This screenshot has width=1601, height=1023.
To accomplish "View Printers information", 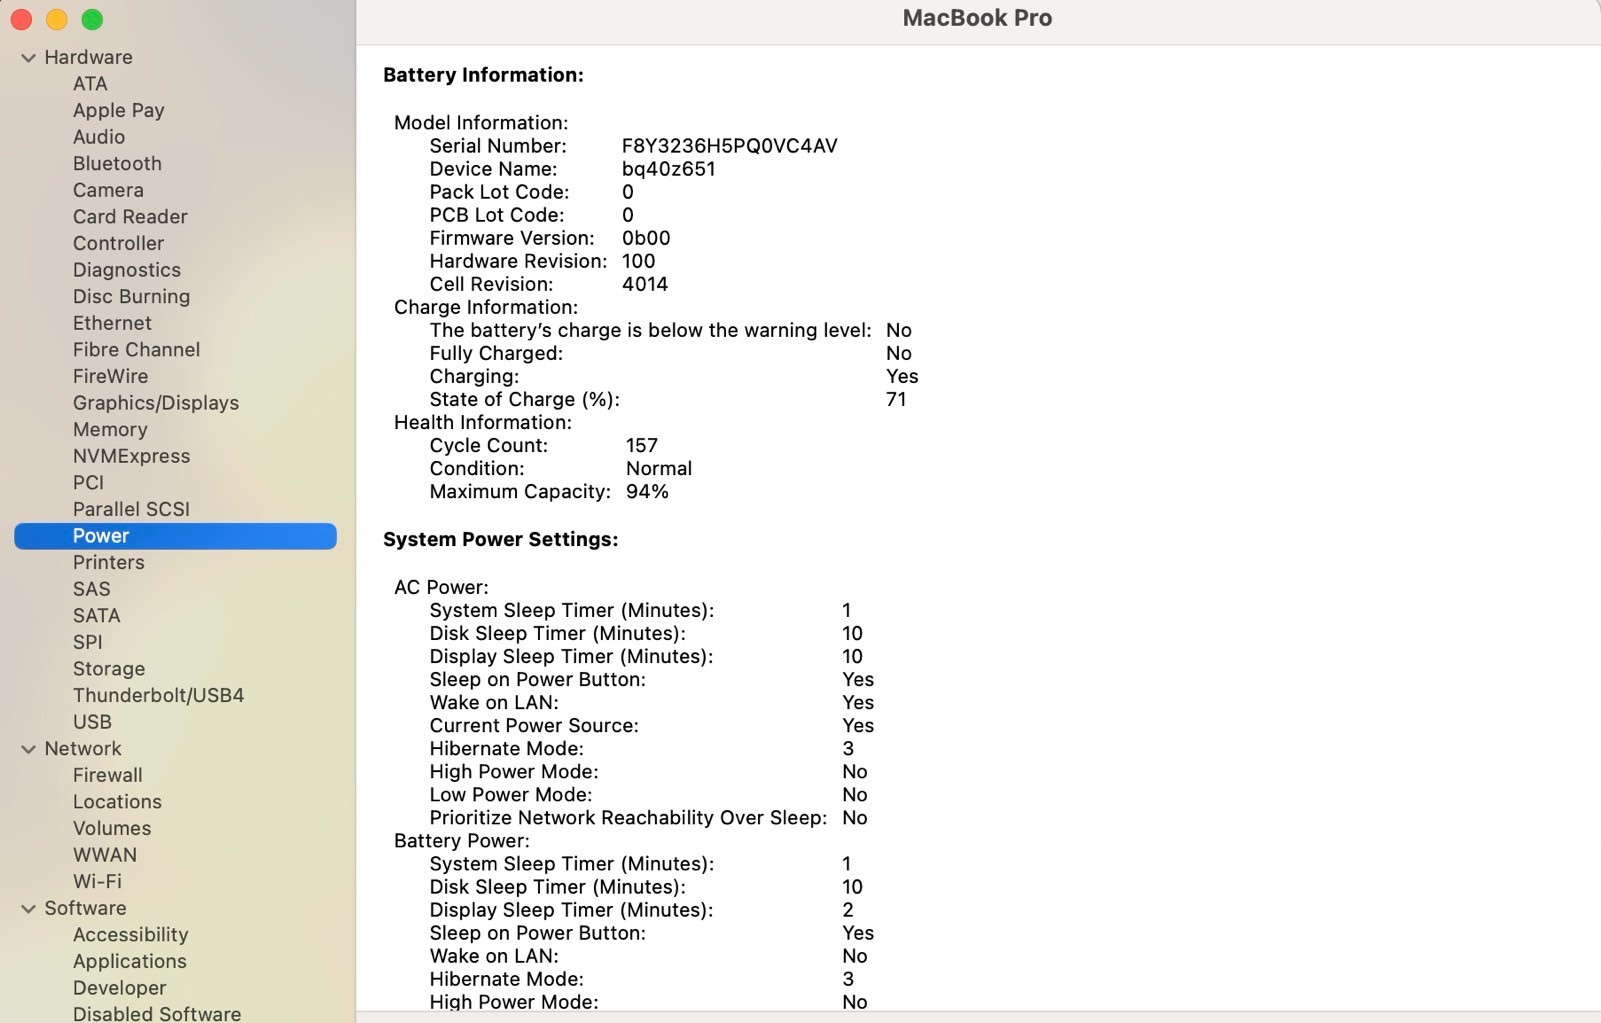I will click(108, 562).
